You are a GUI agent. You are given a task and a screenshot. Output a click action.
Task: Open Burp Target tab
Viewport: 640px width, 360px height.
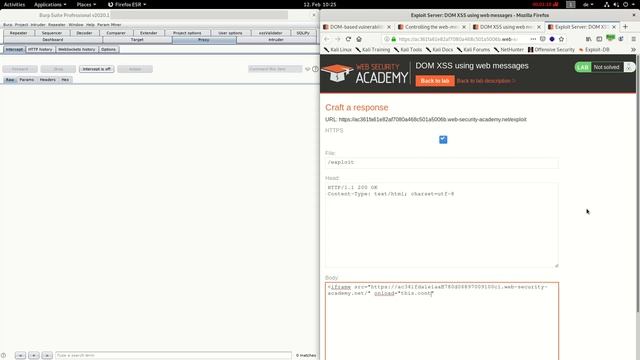click(x=137, y=40)
